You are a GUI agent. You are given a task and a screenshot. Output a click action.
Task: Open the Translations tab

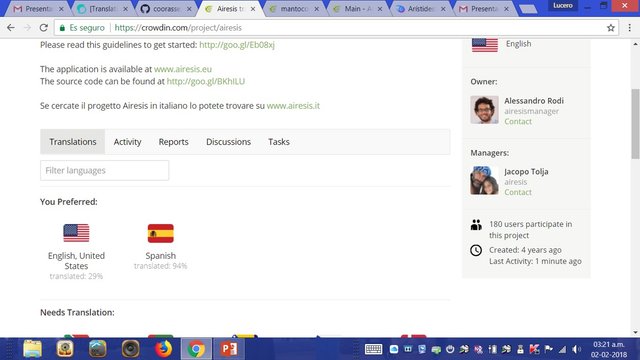pyautogui.click(x=73, y=142)
